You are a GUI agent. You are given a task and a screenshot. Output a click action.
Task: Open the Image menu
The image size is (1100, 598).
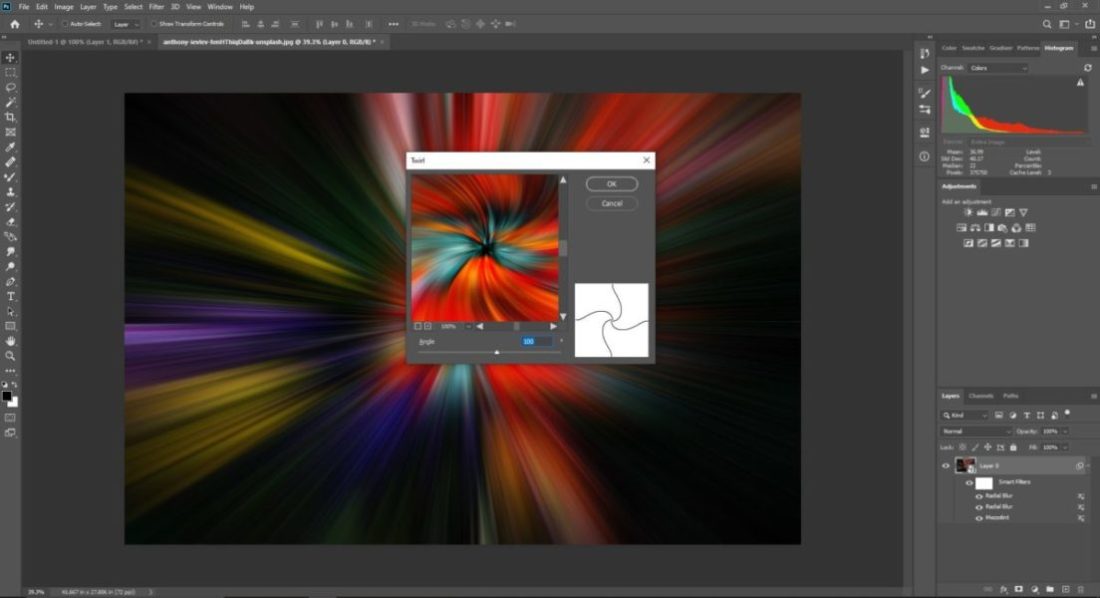(x=64, y=7)
